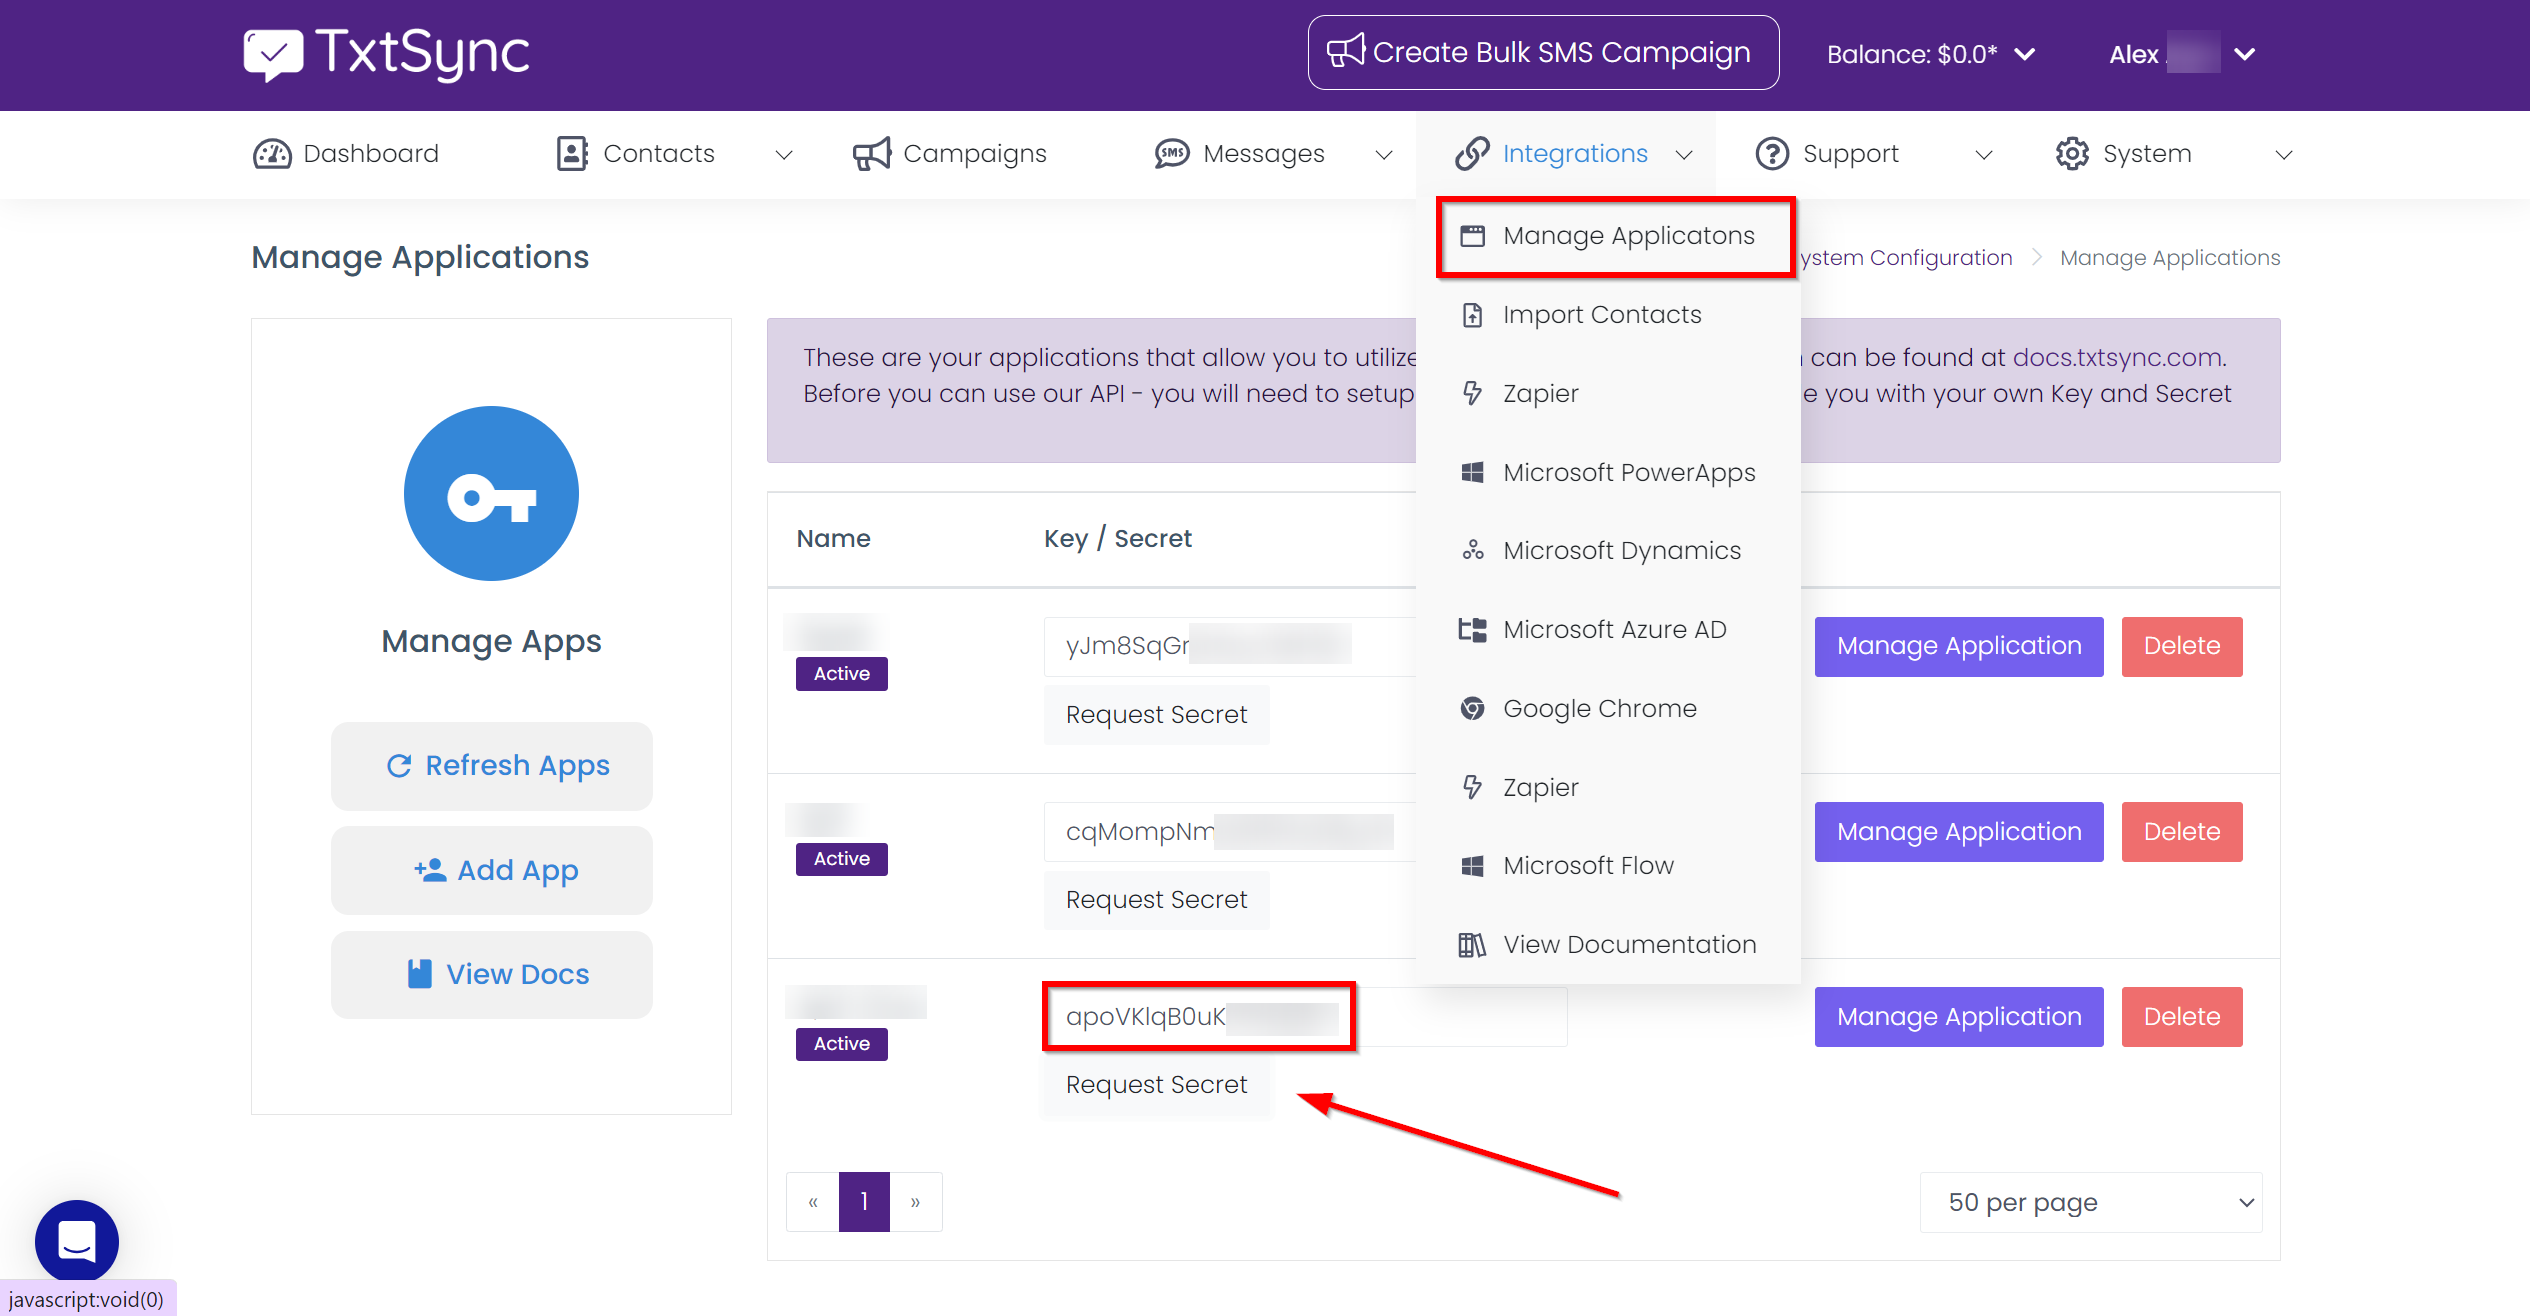Click the megaphone icon in Create Bulk SMS Campaign
The width and height of the screenshot is (2530, 1316).
click(x=1346, y=51)
